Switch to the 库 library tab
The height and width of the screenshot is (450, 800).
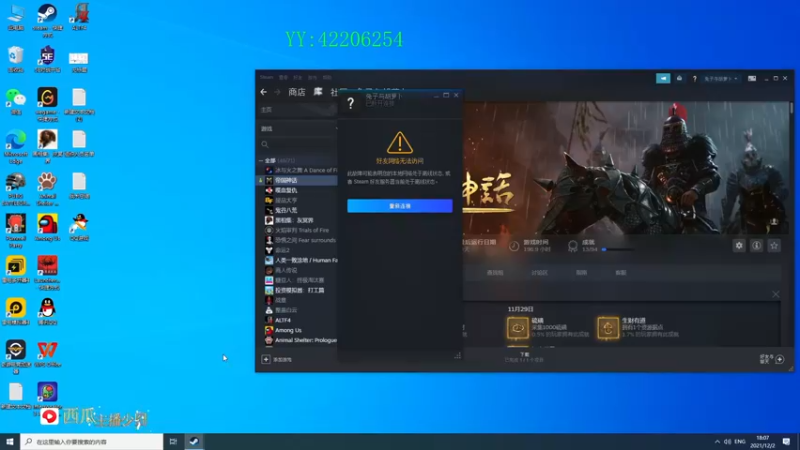point(318,92)
